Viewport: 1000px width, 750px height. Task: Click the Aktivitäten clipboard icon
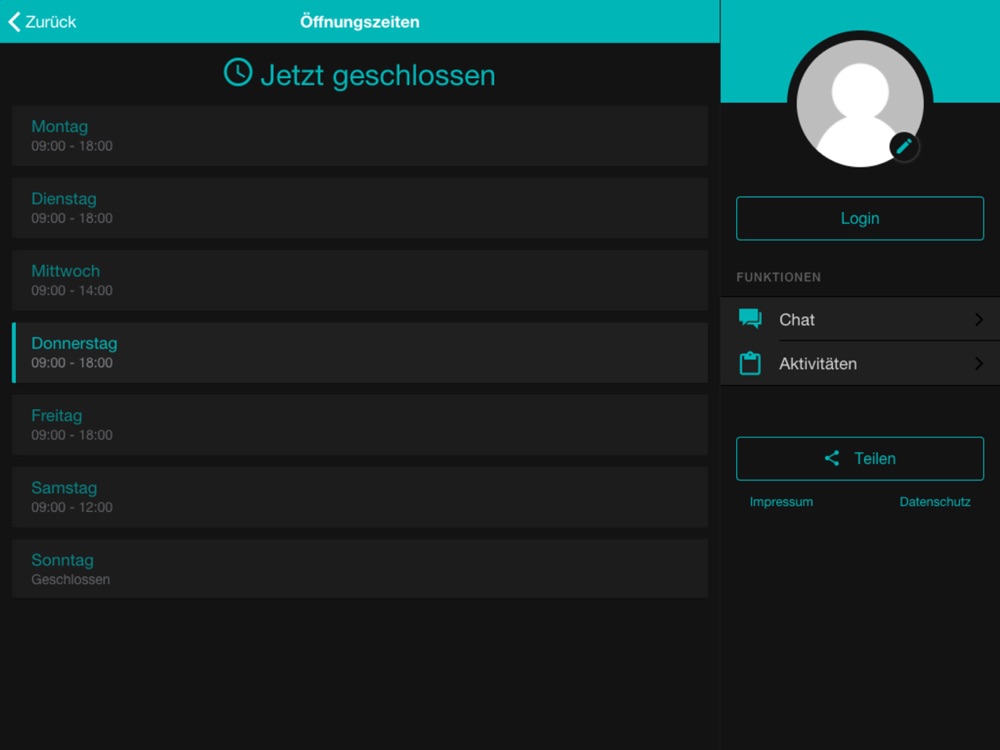pyautogui.click(x=750, y=364)
